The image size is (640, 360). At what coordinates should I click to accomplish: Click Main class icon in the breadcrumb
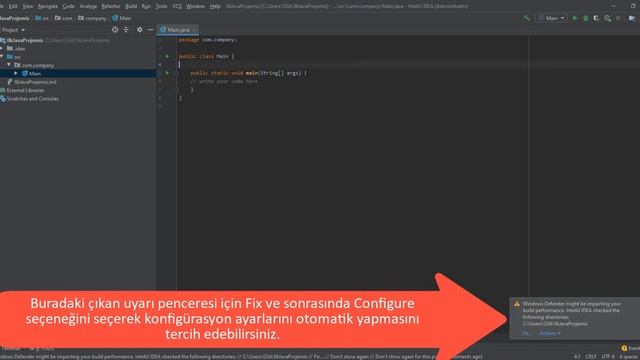point(115,18)
